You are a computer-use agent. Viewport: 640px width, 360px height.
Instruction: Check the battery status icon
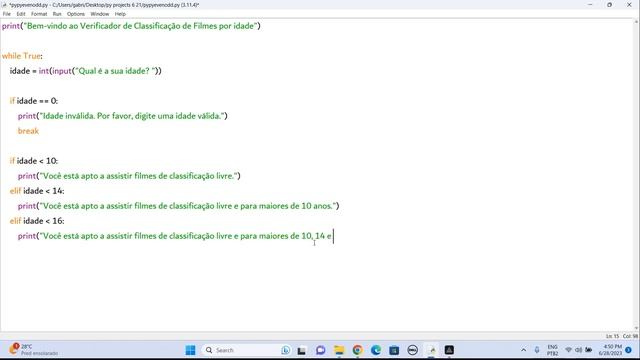click(589, 350)
